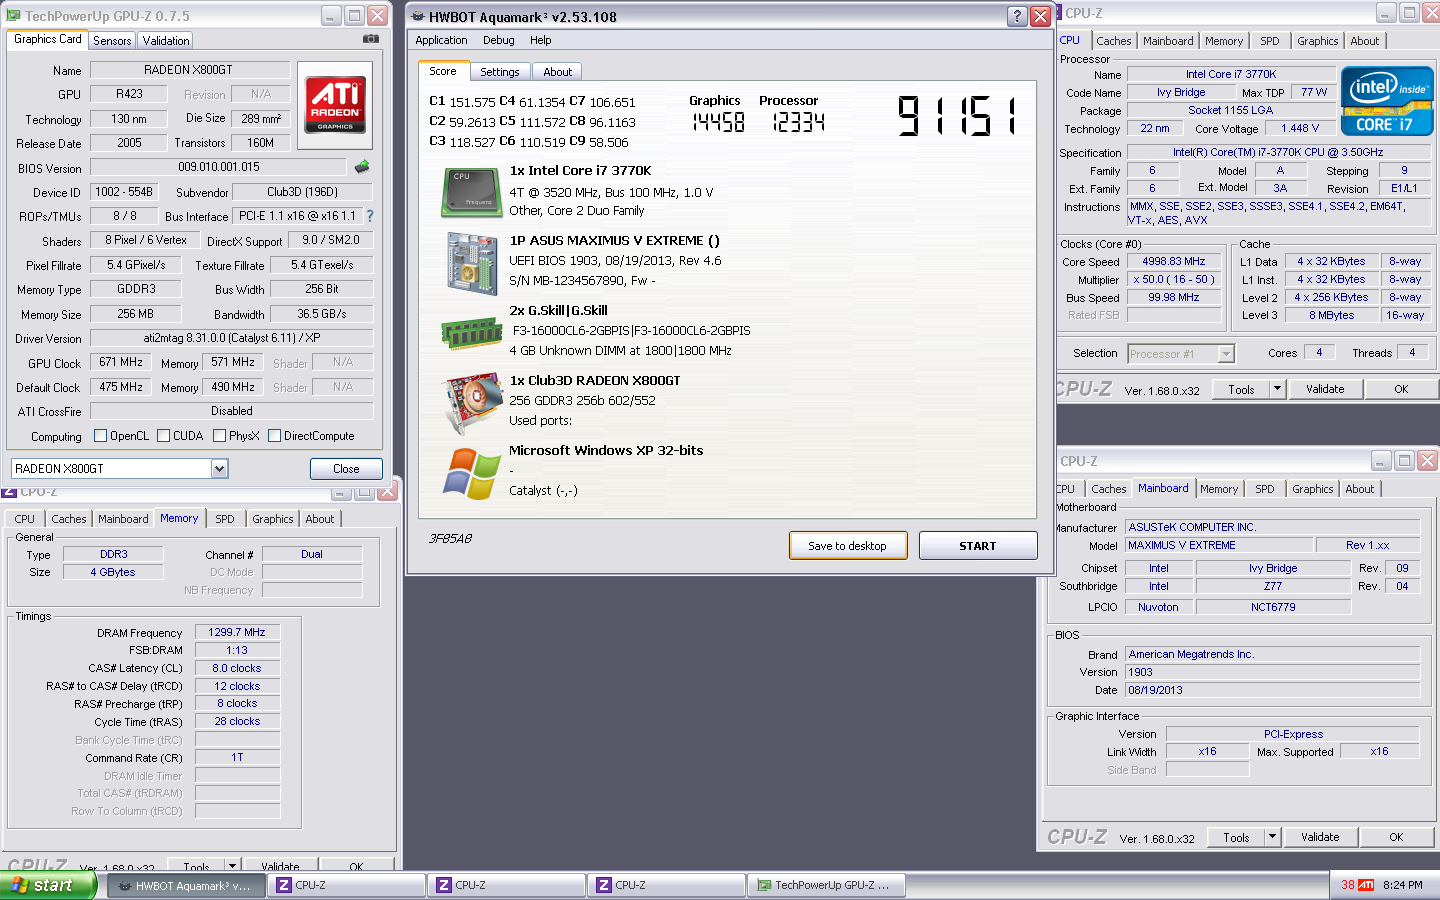Click Close button in GPU-Z
The height and width of the screenshot is (900, 1440).
click(346, 469)
